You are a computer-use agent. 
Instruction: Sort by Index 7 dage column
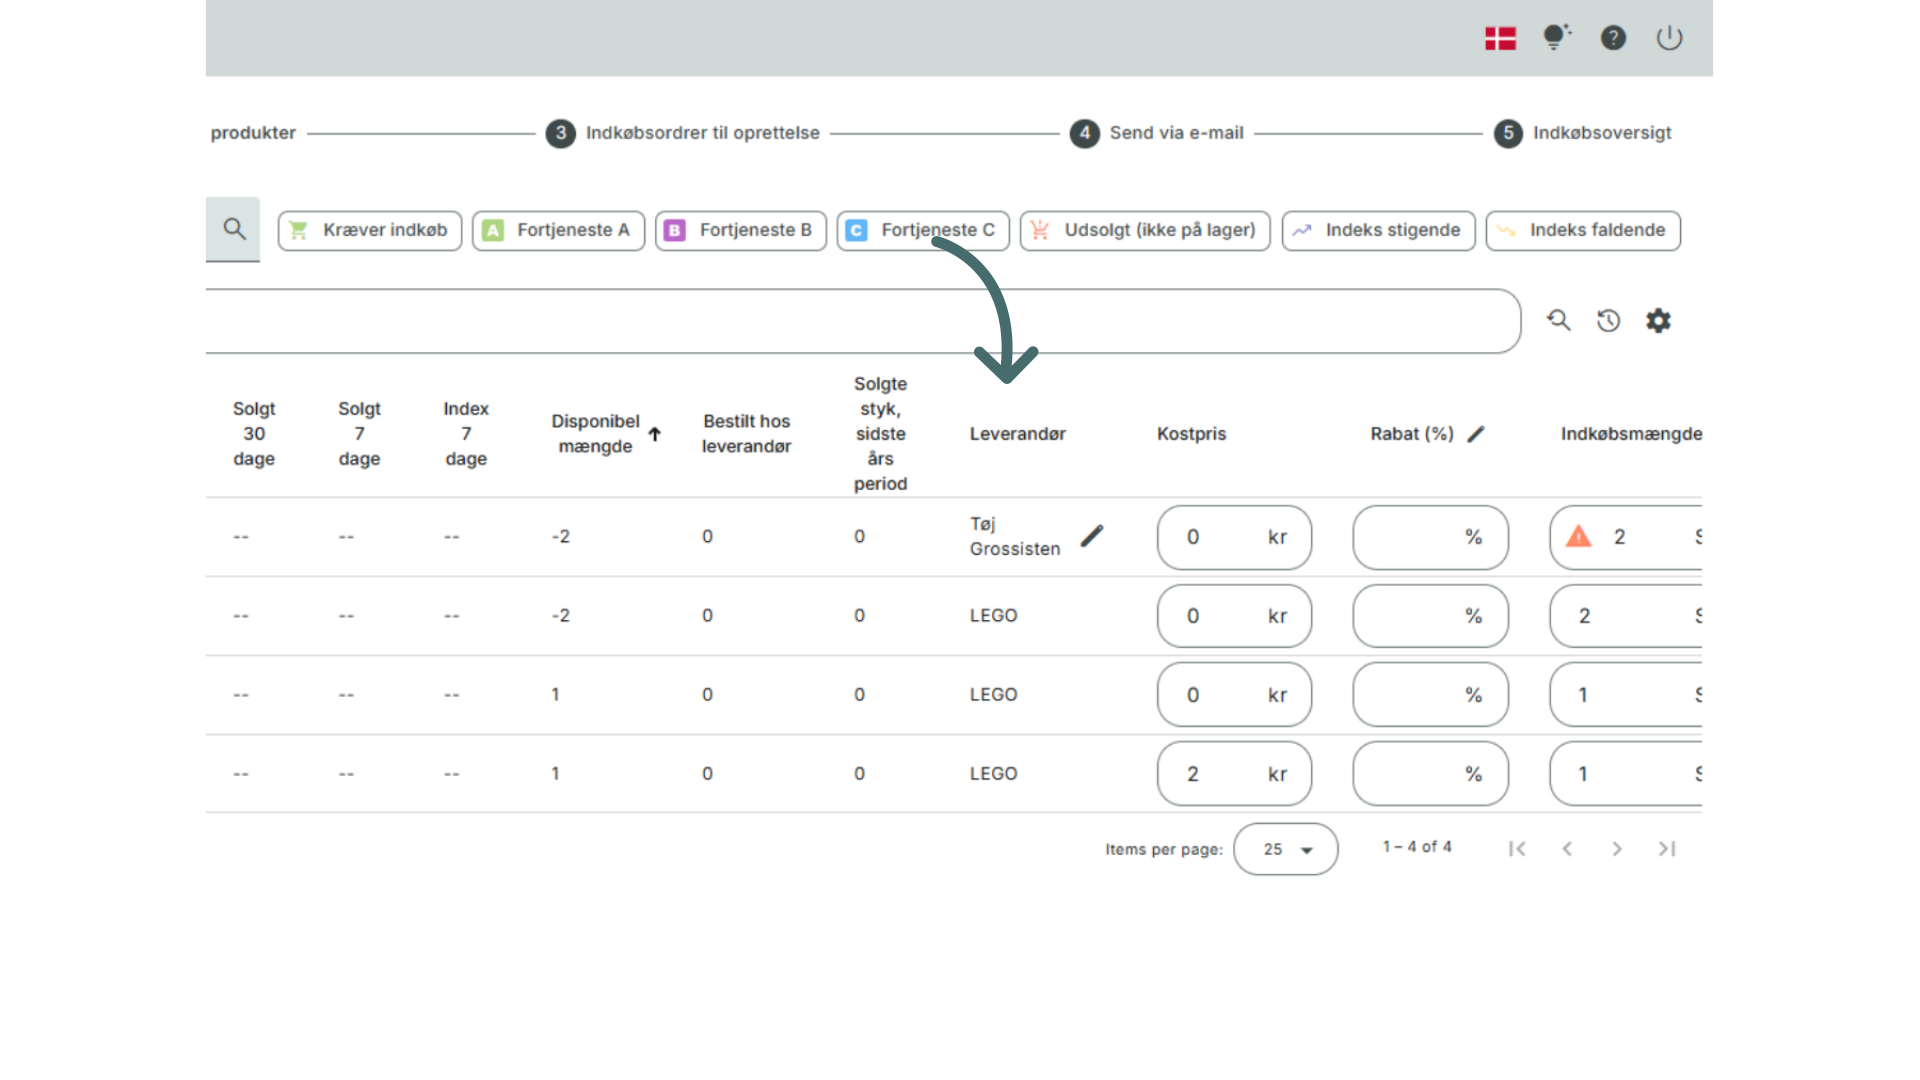[x=466, y=434]
